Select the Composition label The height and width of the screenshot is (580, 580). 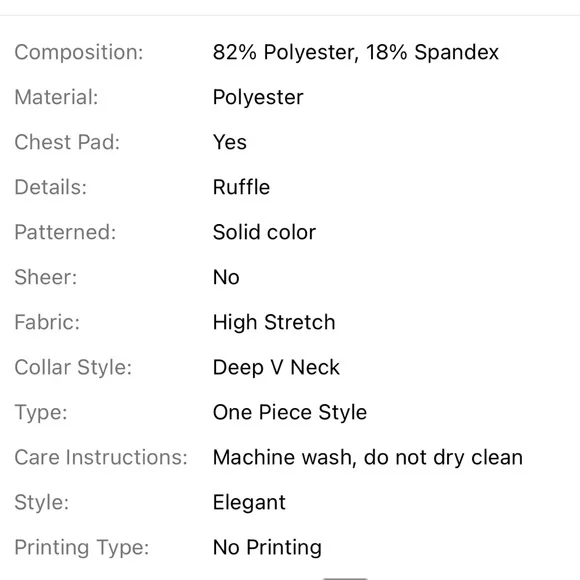[79, 52]
